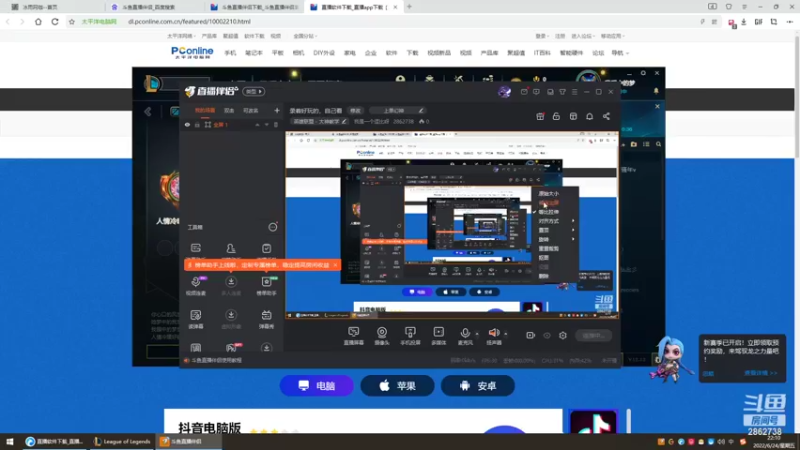The height and width of the screenshot is (450, 800).
Task: Open speaker options arrow
Action: (x=506, y=334)
